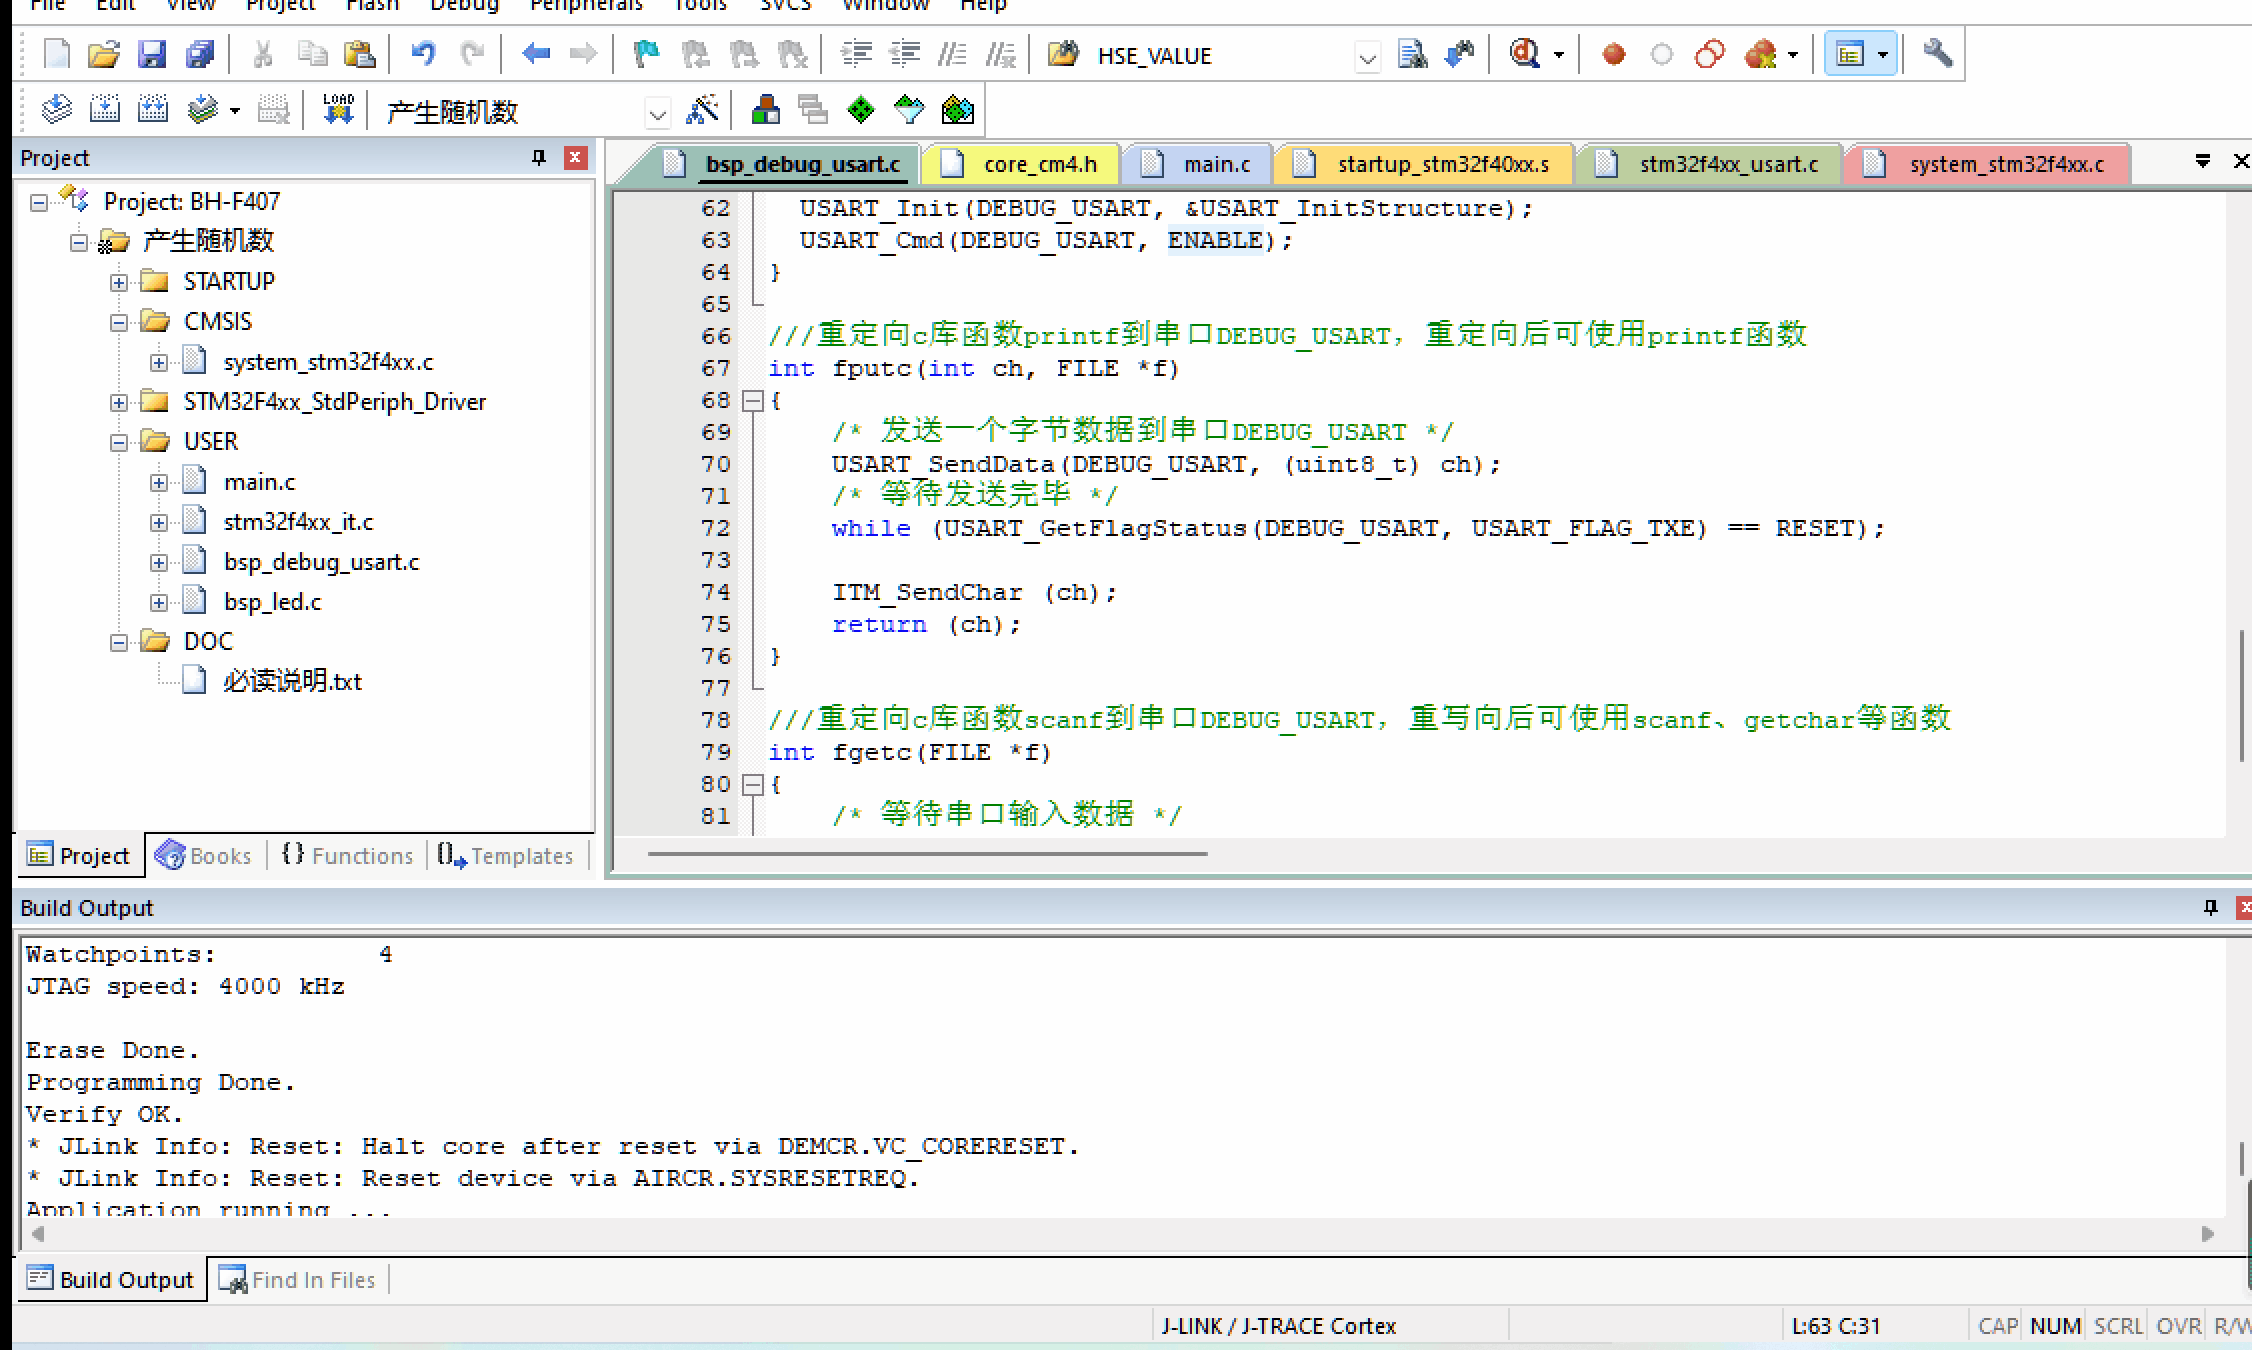This screenshot has width=2252, height=1350.
Task: Click the Download (LOAD) to flash icon
Action: click(x=338, y=109)
